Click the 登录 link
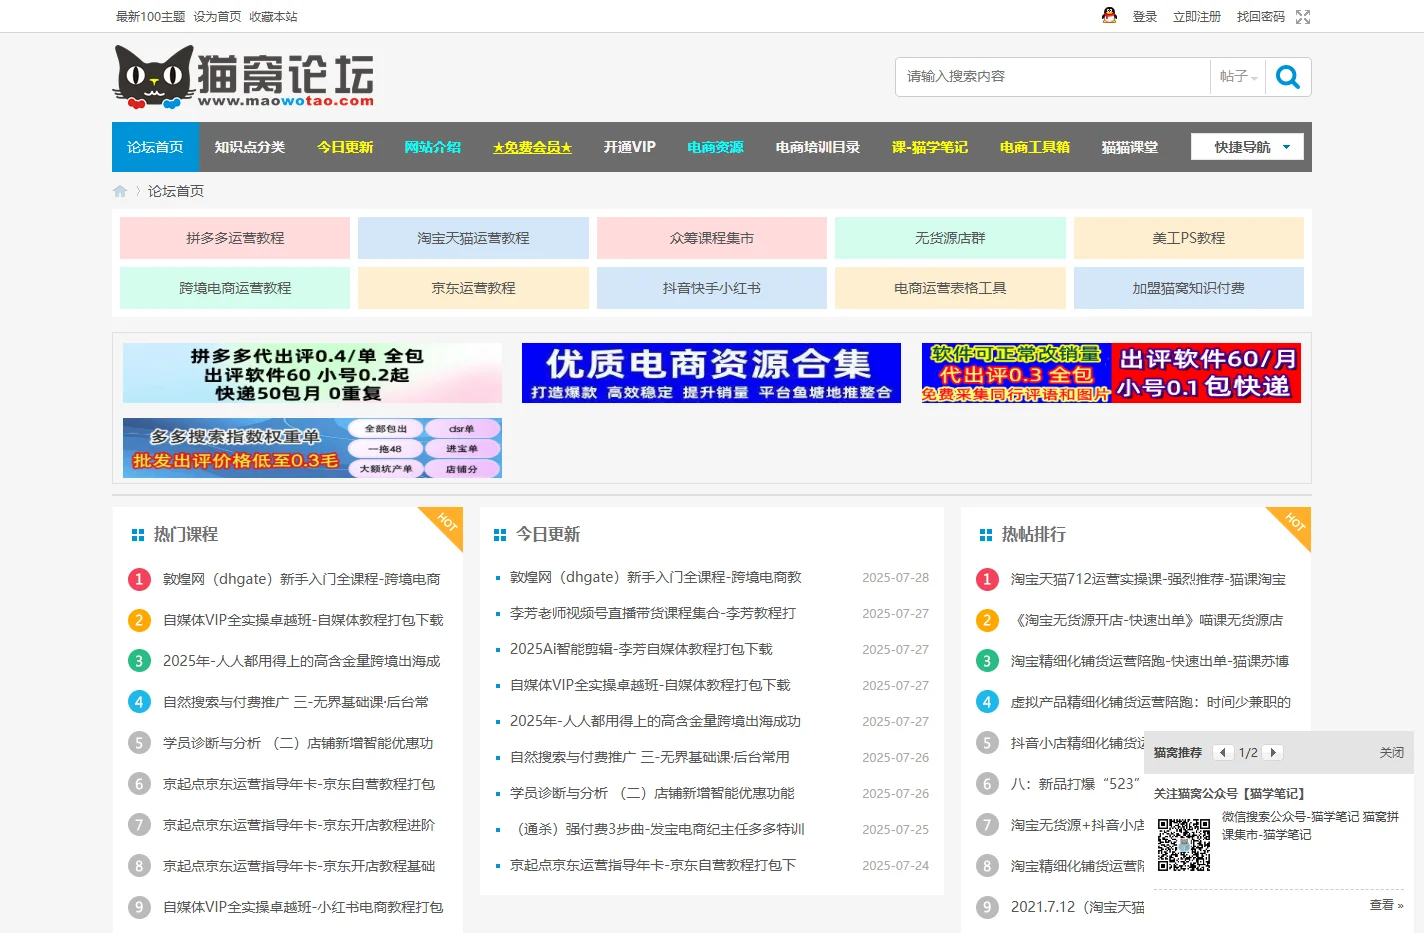Image resolution: width=1424 pixels, height=933 pixels. (x=1145, y=17)
